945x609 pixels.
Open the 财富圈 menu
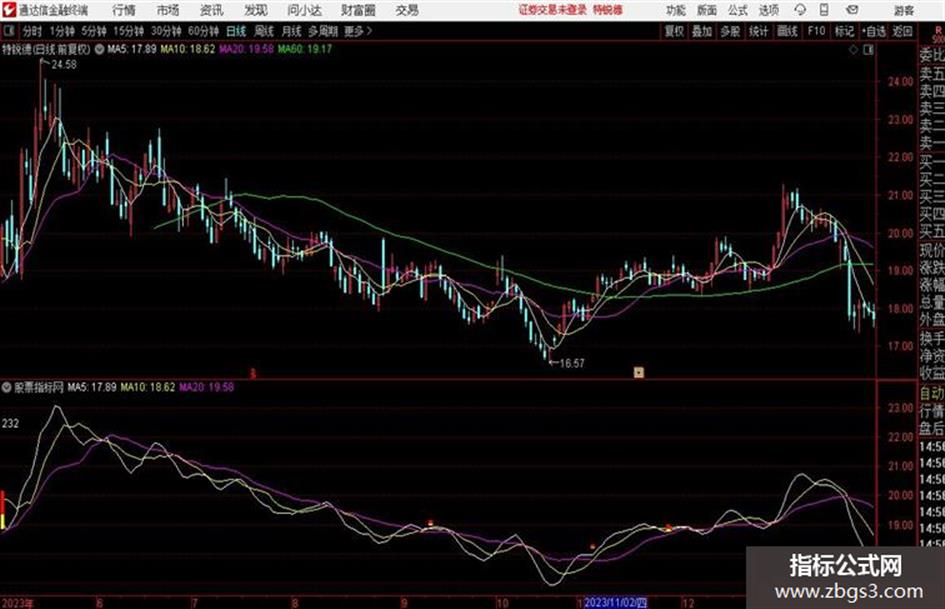pyautogui.click(x=358, y=10)
